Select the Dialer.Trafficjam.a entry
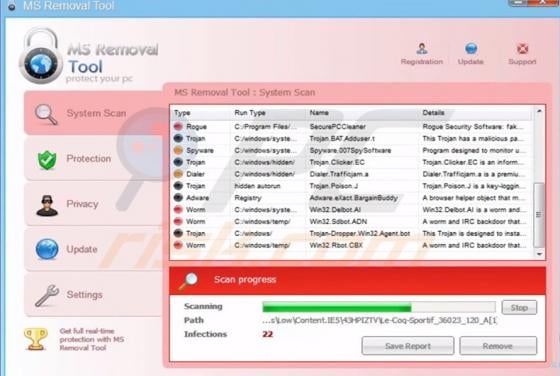560x376 pixels. click(x=339, y=174)
